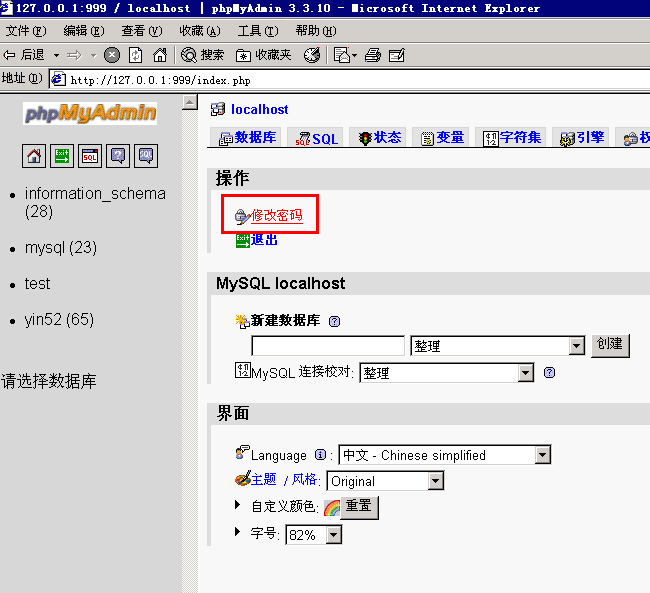Open the 编辑(E) menu

pyautogui.click(x=84, y=31)
